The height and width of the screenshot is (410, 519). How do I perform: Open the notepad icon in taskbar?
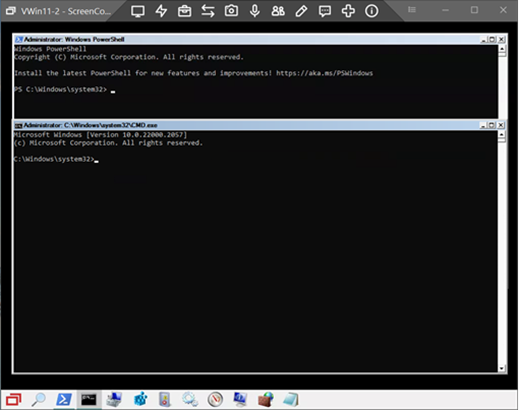click(x=291, y=399)
